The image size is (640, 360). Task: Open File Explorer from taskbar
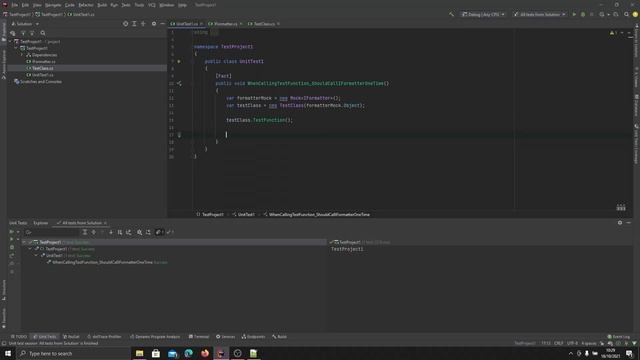pos(140,353)
